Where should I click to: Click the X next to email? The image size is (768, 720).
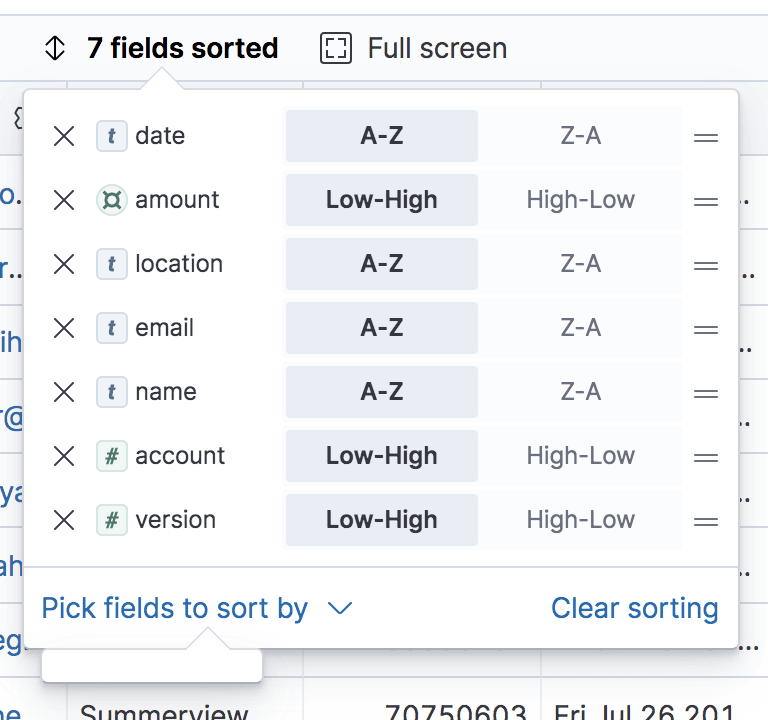tap(64, 328)
